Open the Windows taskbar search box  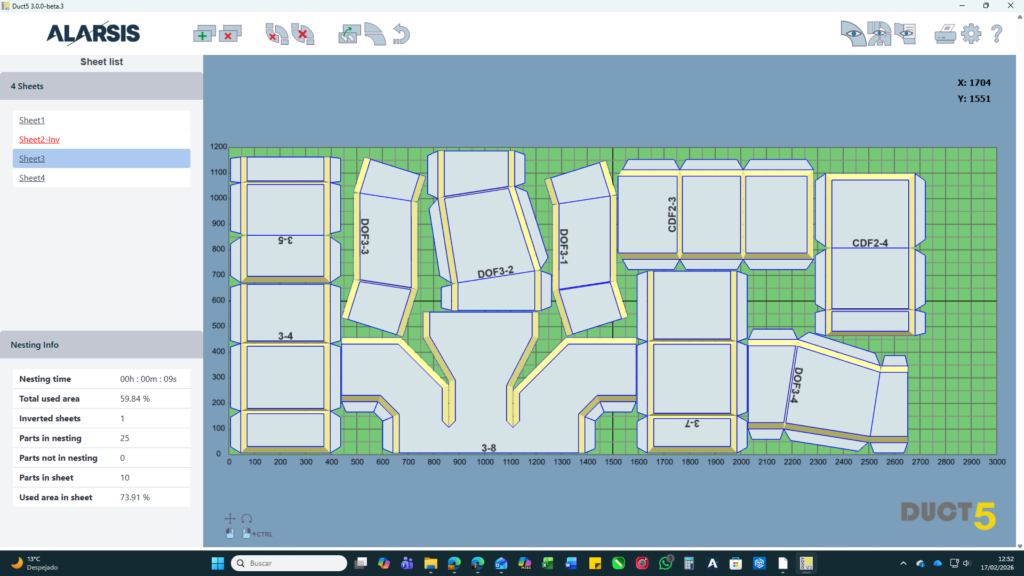click(290, 563)
